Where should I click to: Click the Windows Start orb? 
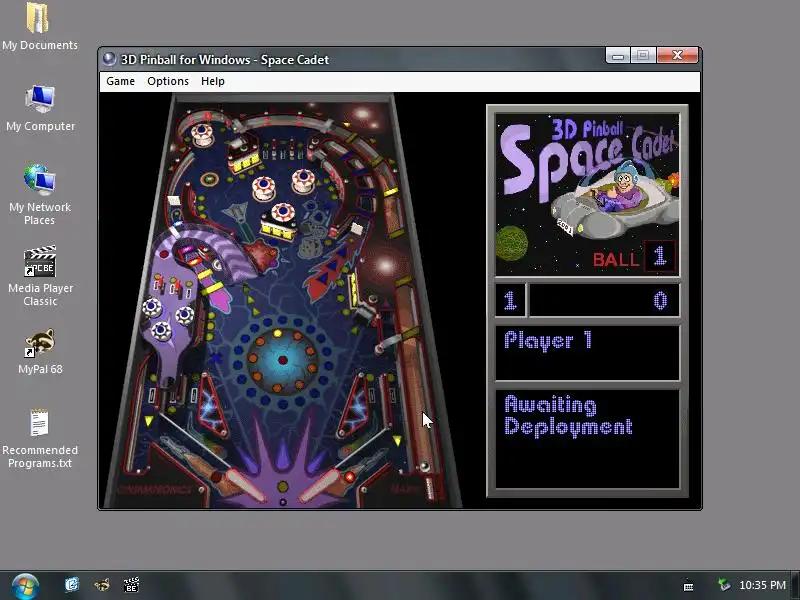tap(25, 586)
